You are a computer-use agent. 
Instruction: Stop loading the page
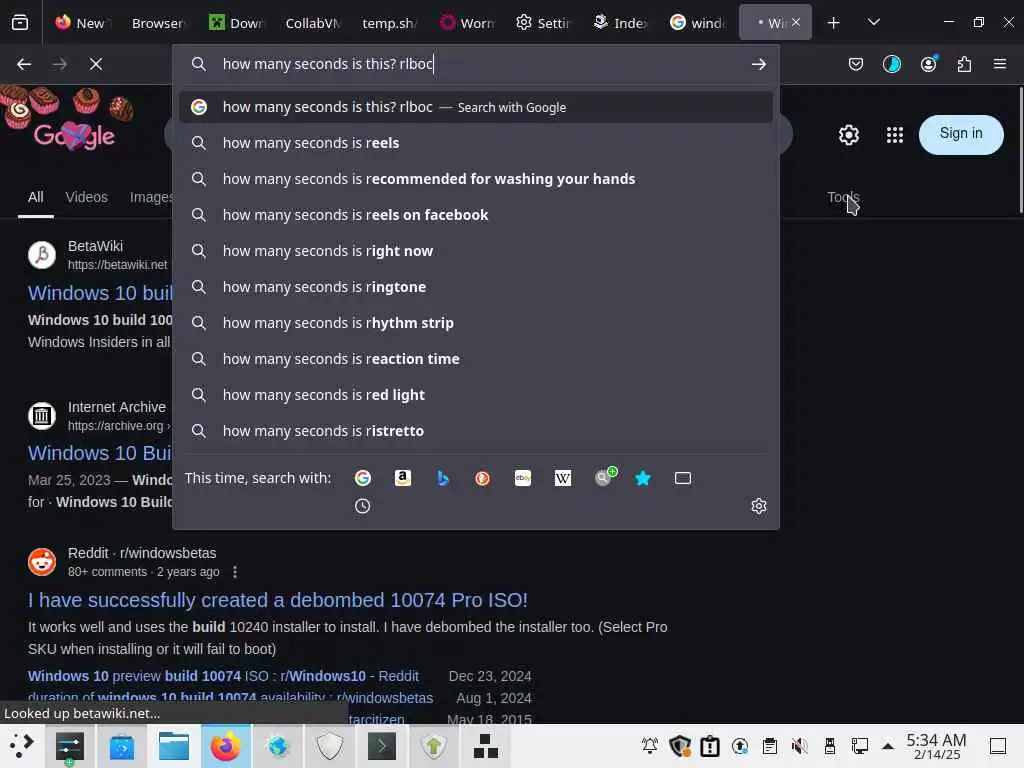click(96, 64)
